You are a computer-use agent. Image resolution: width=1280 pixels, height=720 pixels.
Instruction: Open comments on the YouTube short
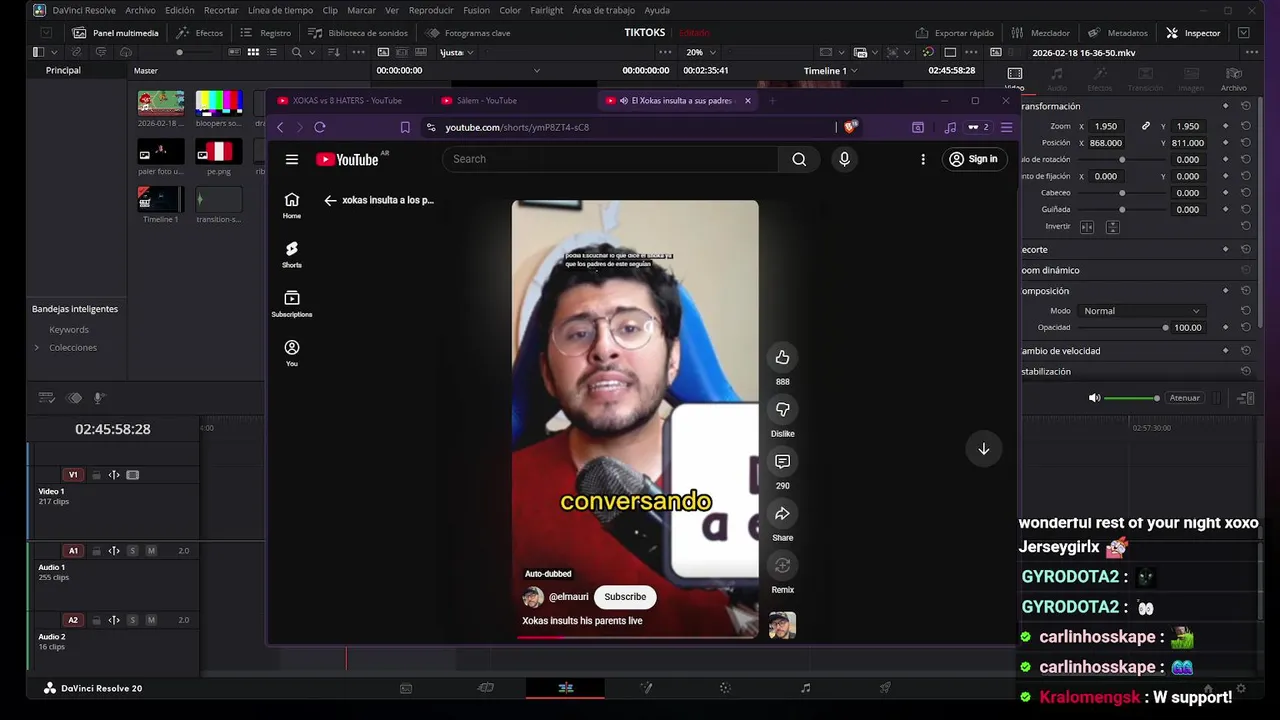pos(782,462)
